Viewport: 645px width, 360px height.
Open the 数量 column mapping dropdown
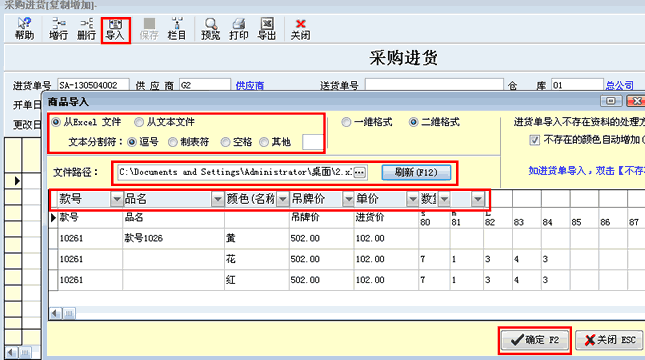[x=444, y=200]
